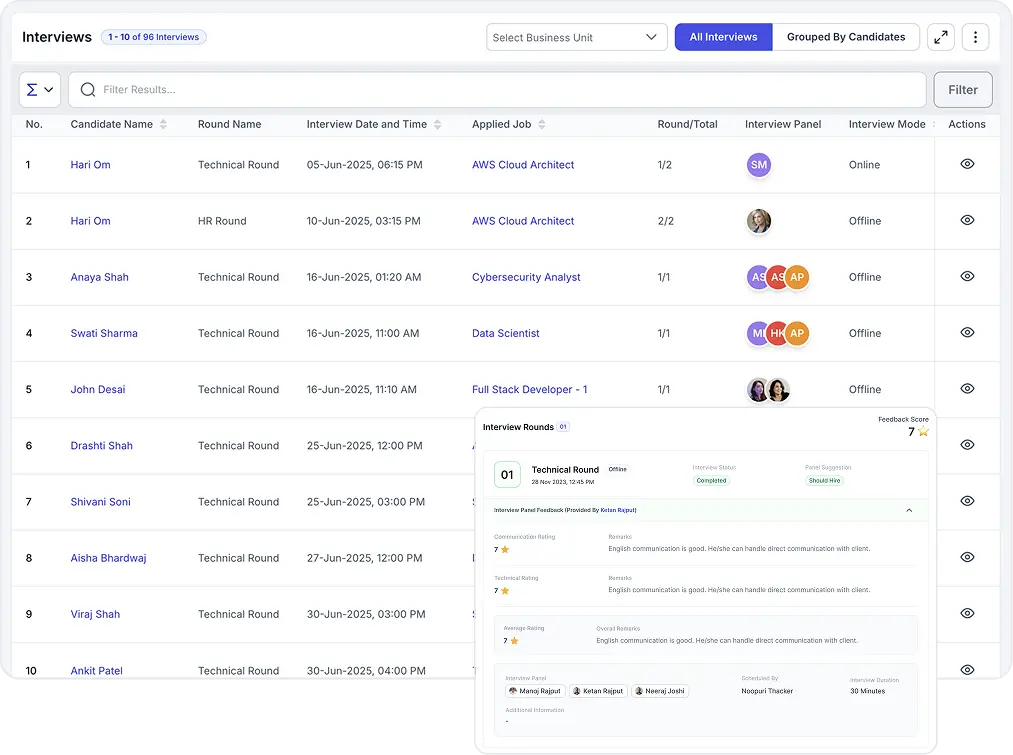Expand the Select Business Unit dropdown

coord(576,37)
